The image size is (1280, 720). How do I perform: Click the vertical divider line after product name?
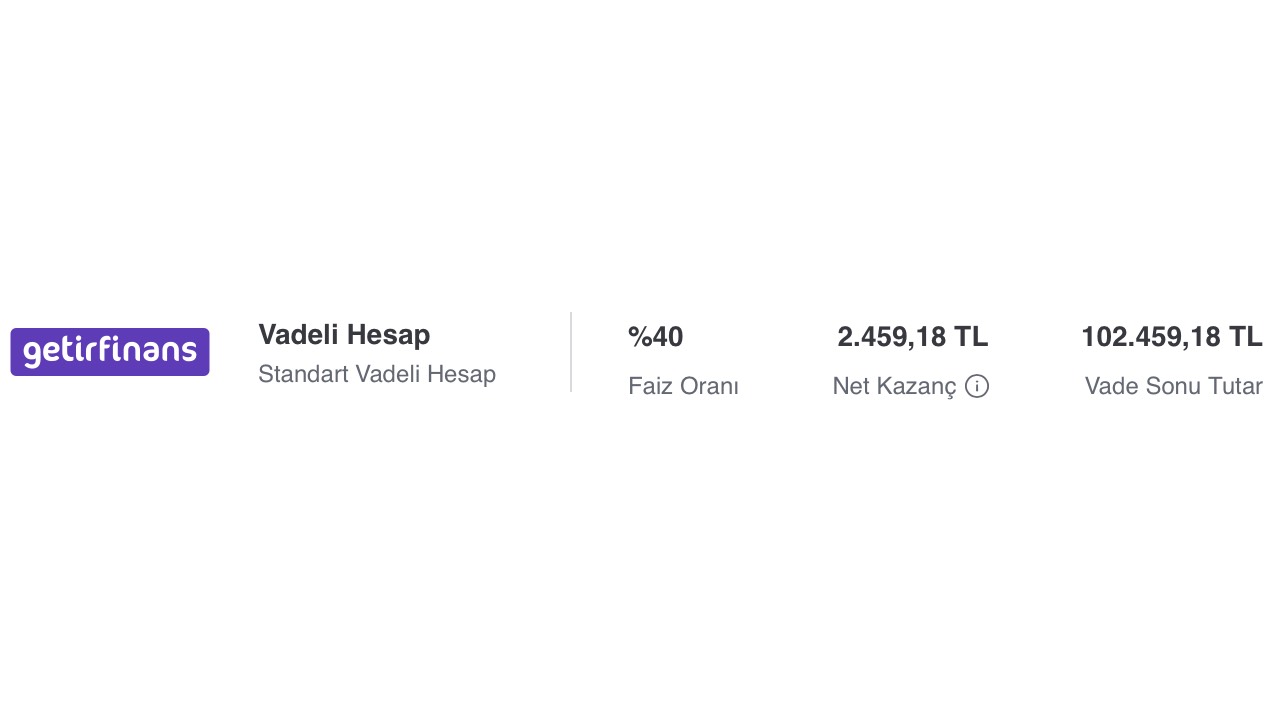(571, 352)
